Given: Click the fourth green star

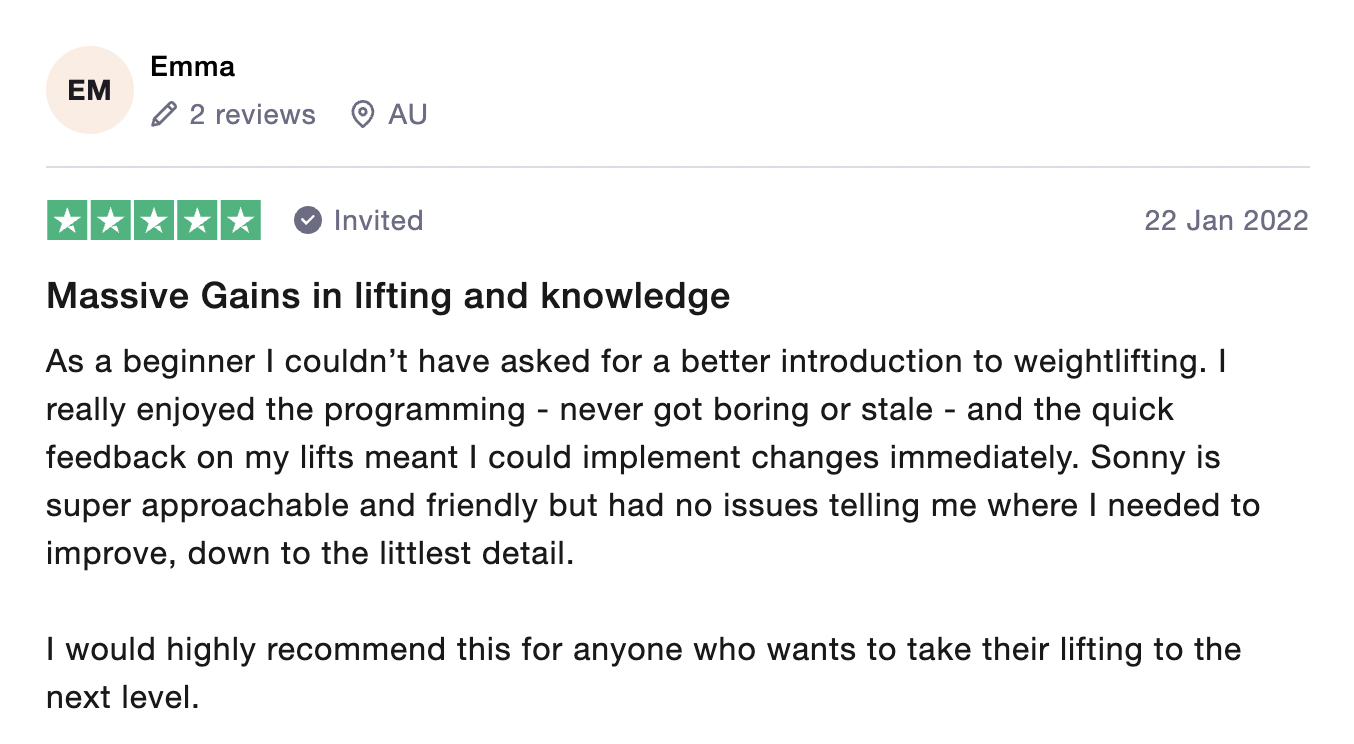Looking at the screenshot, I should tap(197, 220).
